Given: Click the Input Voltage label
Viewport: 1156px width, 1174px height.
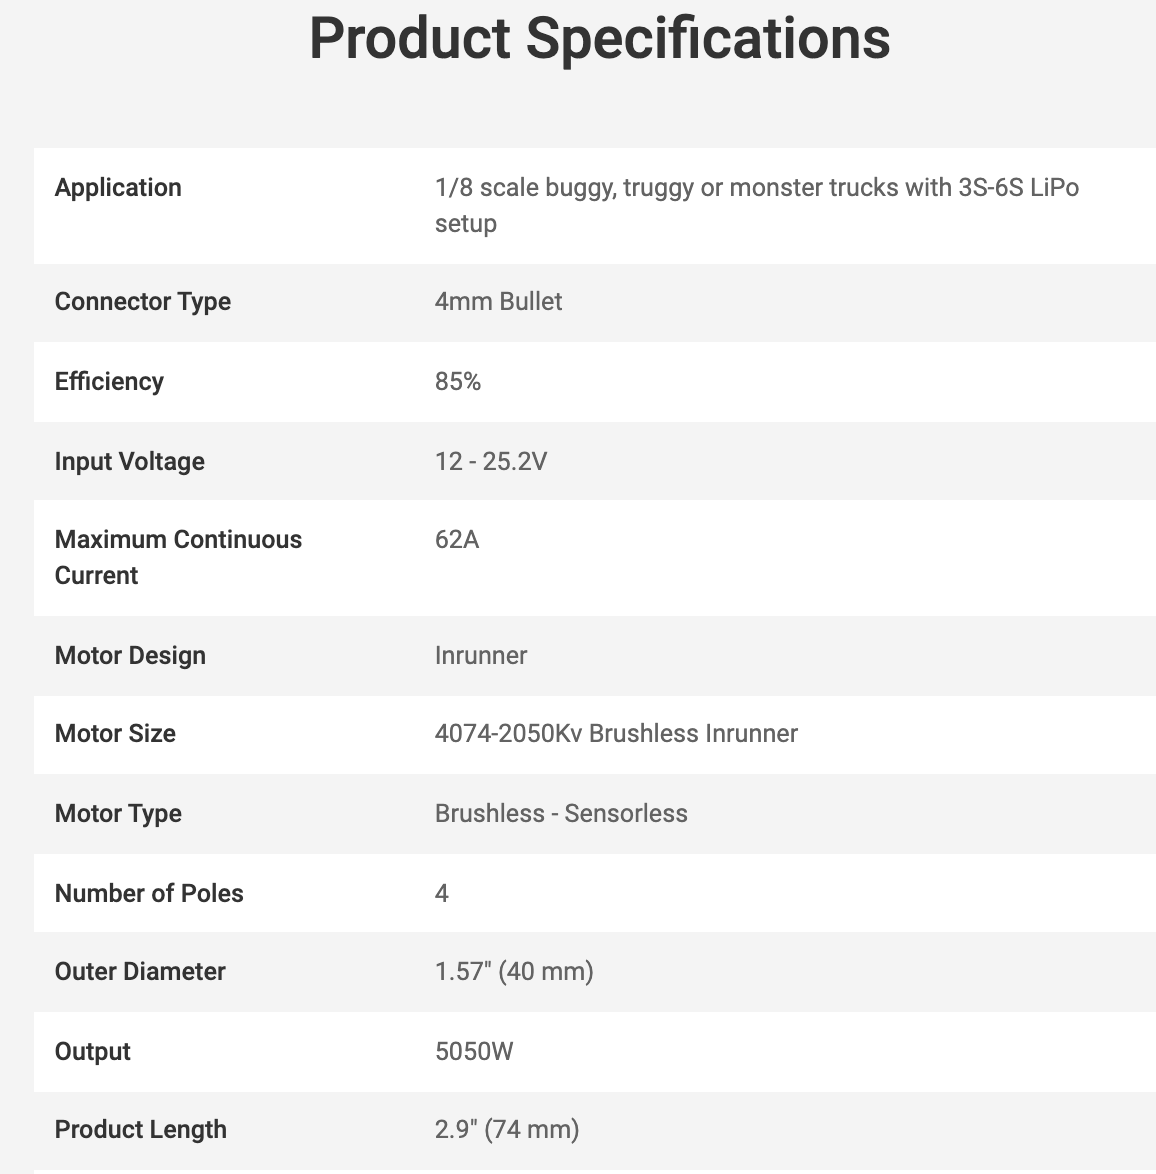Looking at the screenshot, I should (x=130, y=462).
